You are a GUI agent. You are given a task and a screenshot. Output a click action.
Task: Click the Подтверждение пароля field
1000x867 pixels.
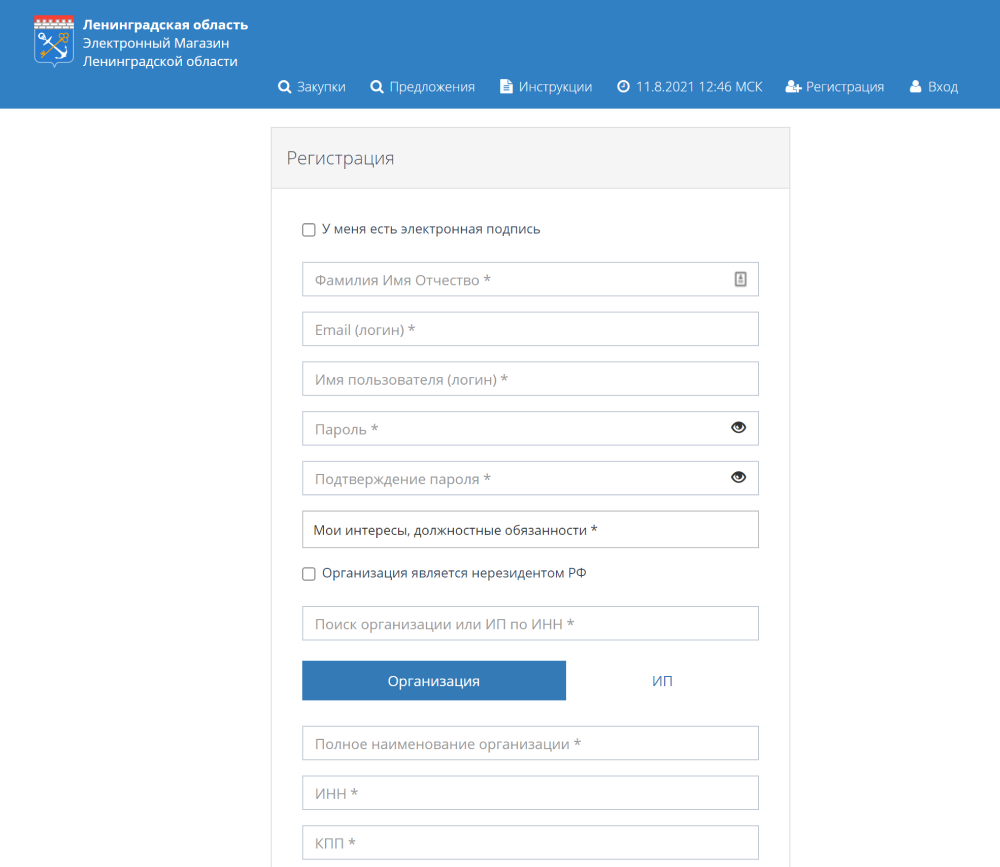coord(531,478)
